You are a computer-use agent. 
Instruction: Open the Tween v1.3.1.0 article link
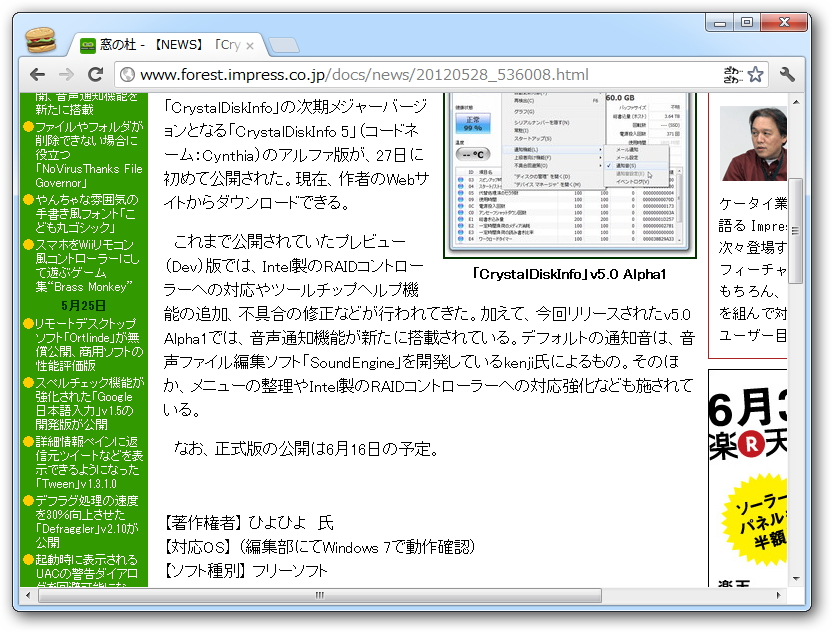coord(88,462)
